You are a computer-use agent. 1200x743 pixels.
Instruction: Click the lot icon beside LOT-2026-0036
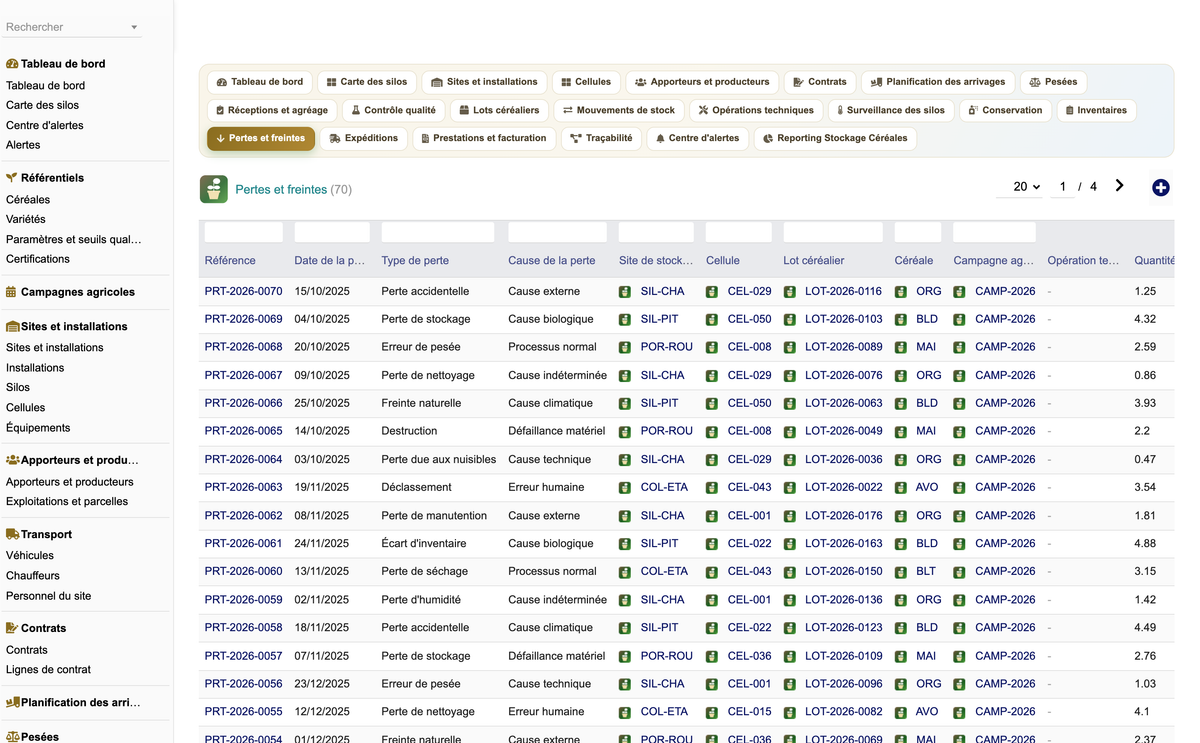(x=790, y=459)
